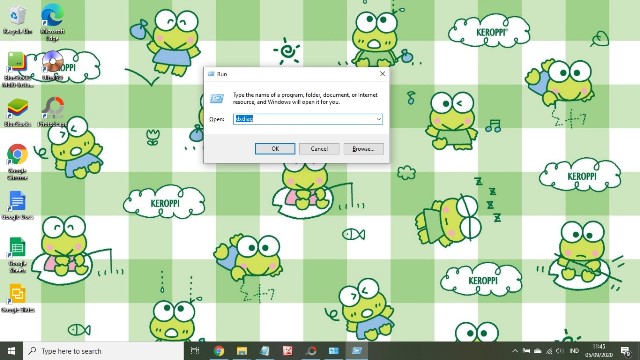Select the Google Sheets desktop shortcut
640x360 pixels.
point(17,255)
